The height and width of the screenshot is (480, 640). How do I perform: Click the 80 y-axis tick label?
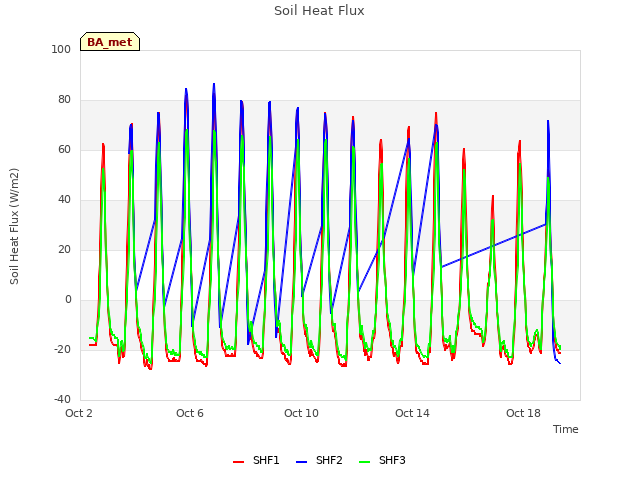[64, 100]
